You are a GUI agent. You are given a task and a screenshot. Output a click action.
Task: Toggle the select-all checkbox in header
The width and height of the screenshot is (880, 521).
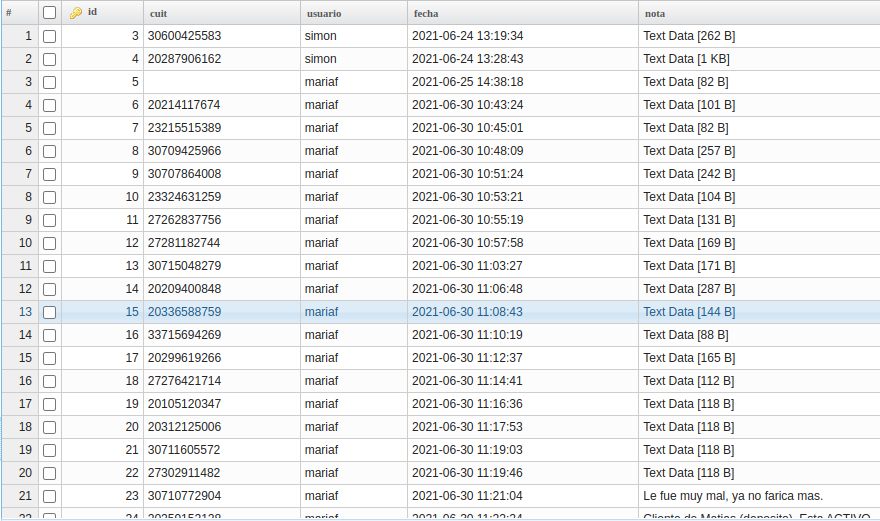[x=49, y=13]
